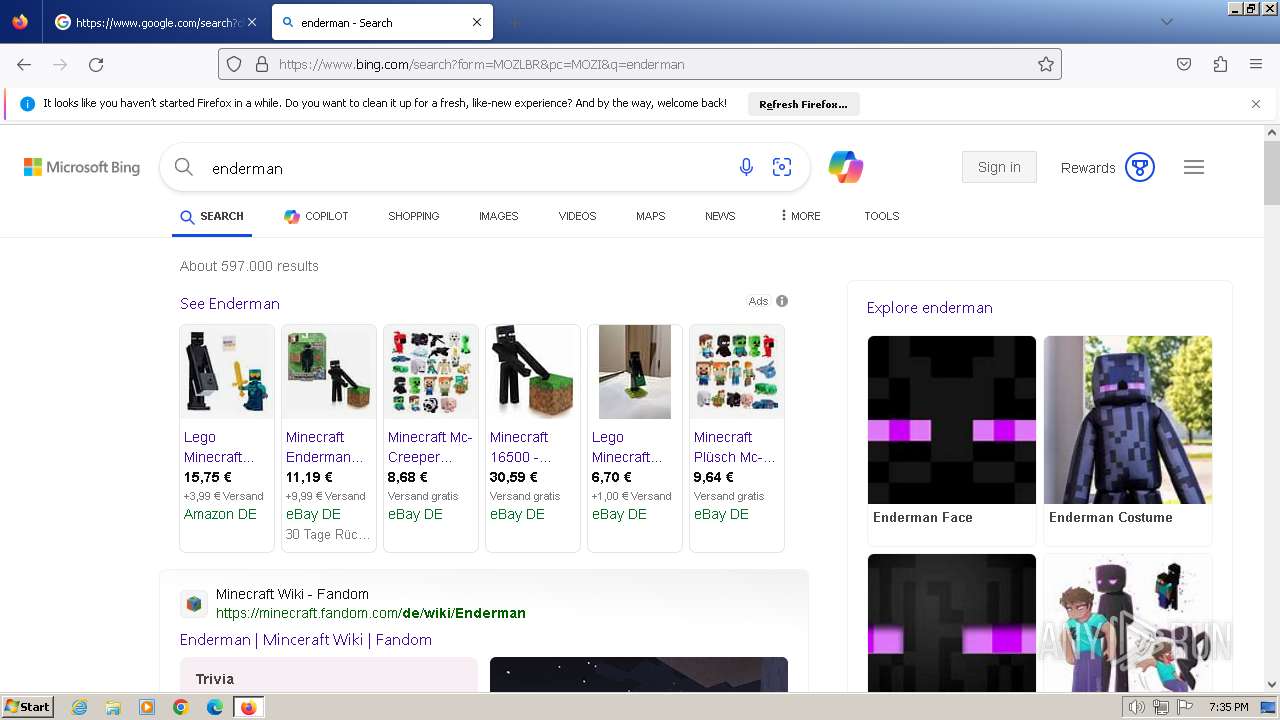The height and width of the screenshot is (720, 1280).
Task: Open the Windows Start menu
Action: pos(27,707)
